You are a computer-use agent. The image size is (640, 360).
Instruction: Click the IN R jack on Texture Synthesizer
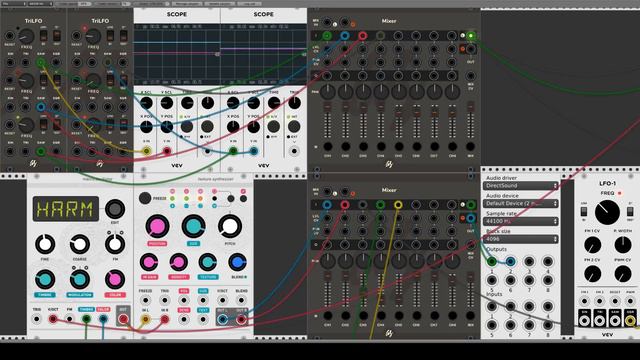click(164, 319)
